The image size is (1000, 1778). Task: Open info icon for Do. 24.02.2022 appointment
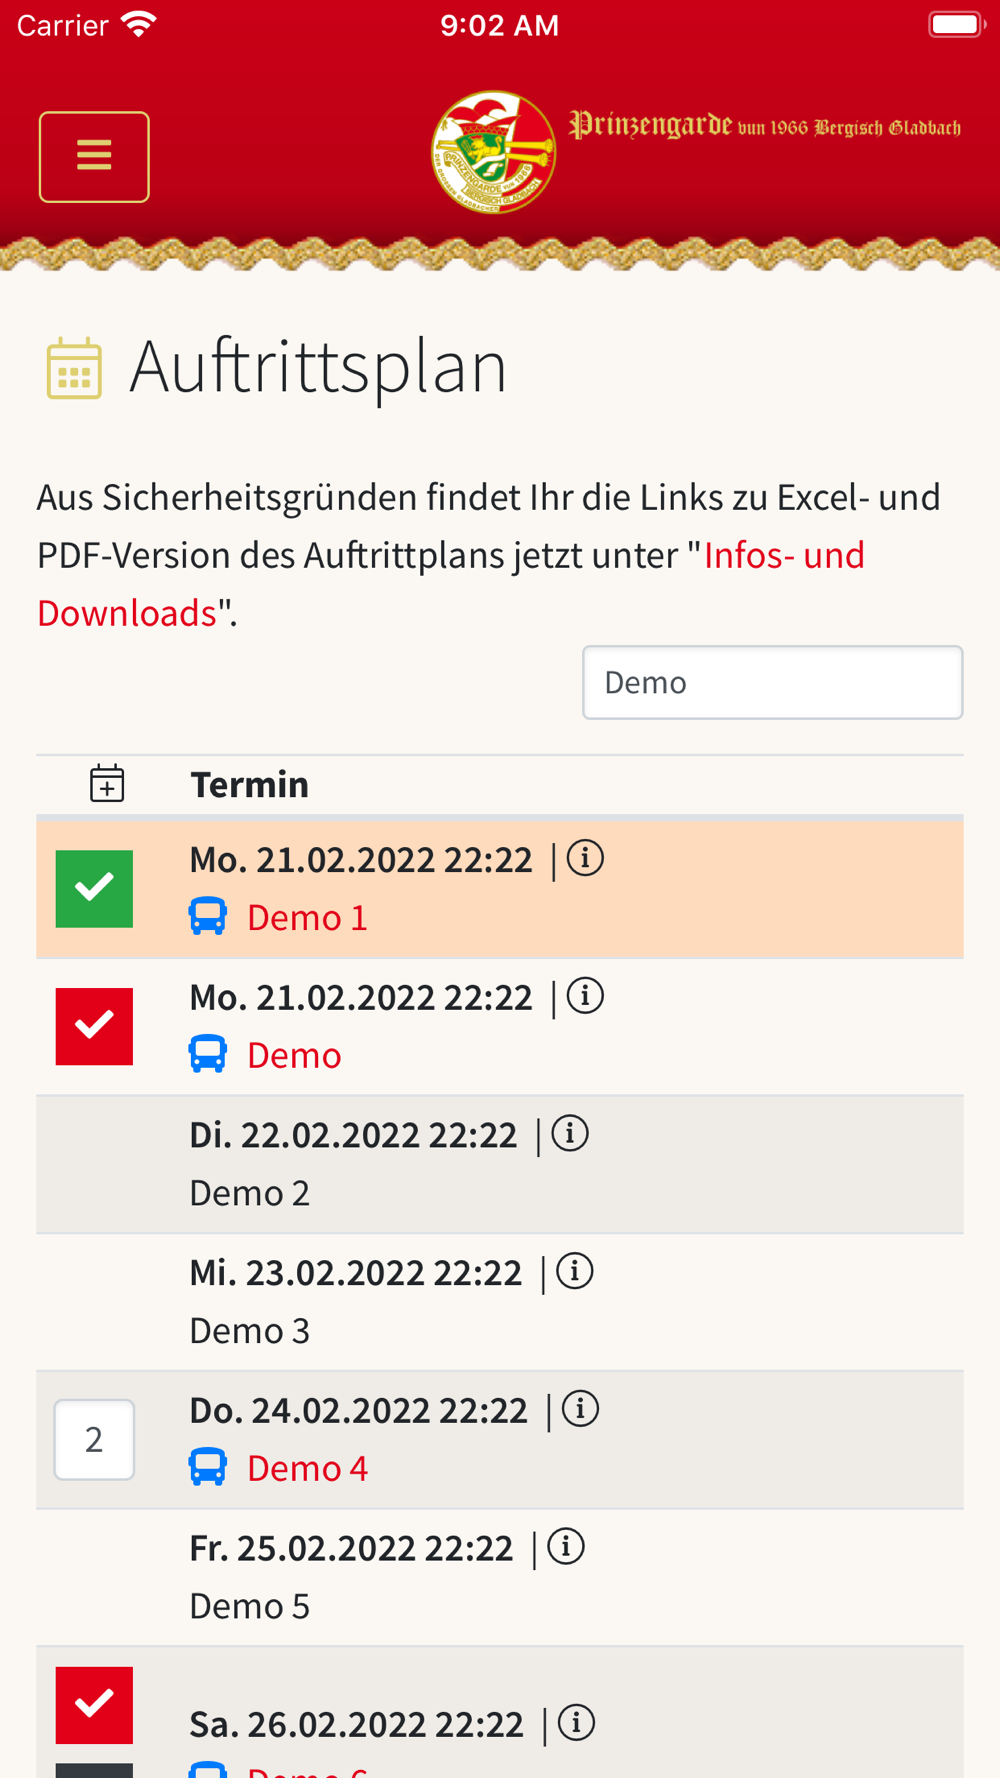tap(580, 1409)
